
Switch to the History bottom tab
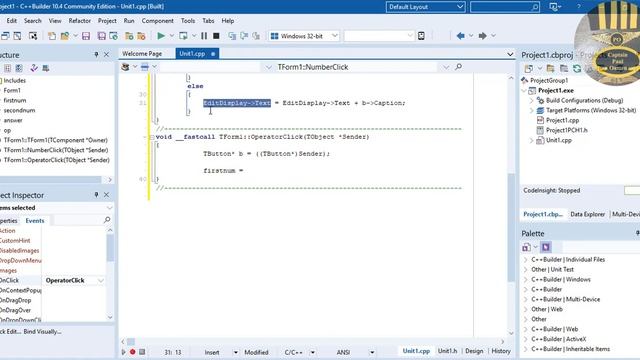pyautogui.click(x=501, y=351)
